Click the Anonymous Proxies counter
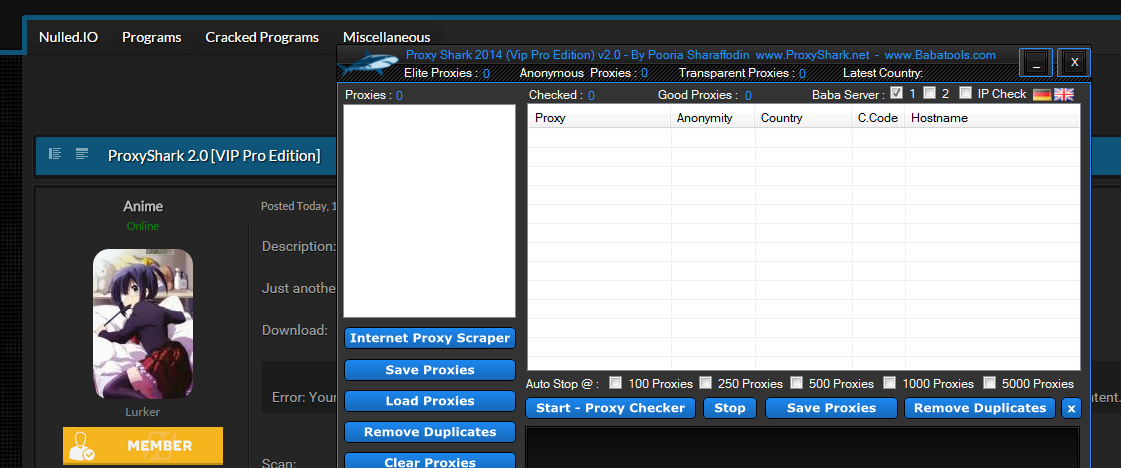 click(583, 73)
